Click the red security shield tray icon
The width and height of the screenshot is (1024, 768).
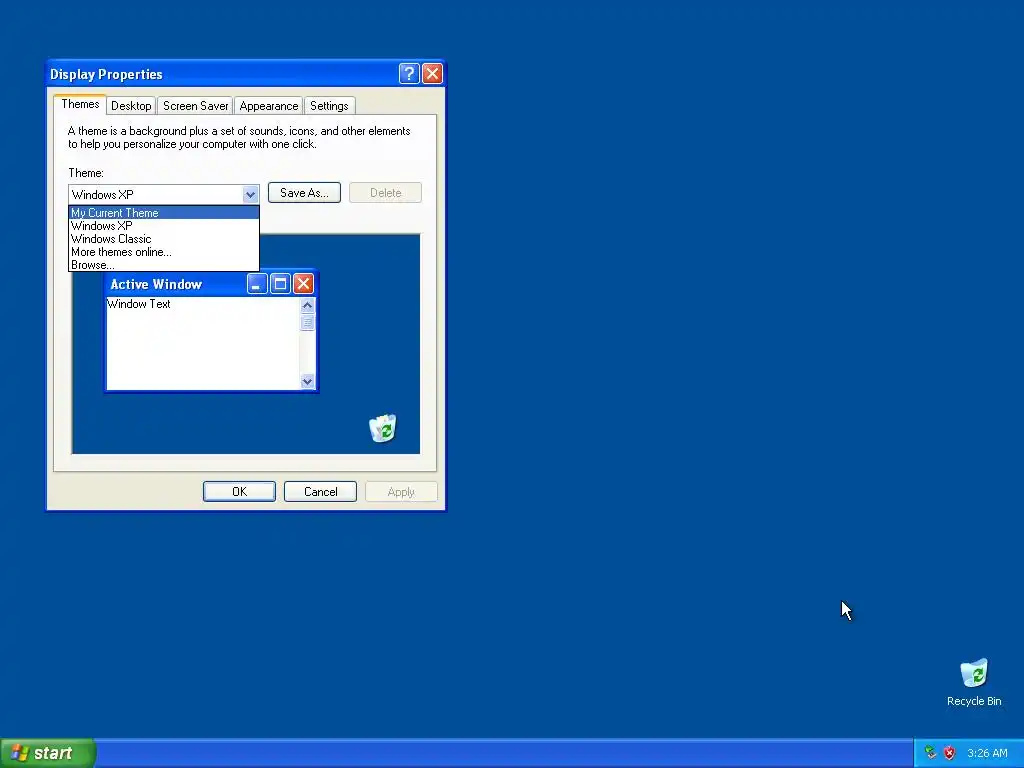[950, 753]
